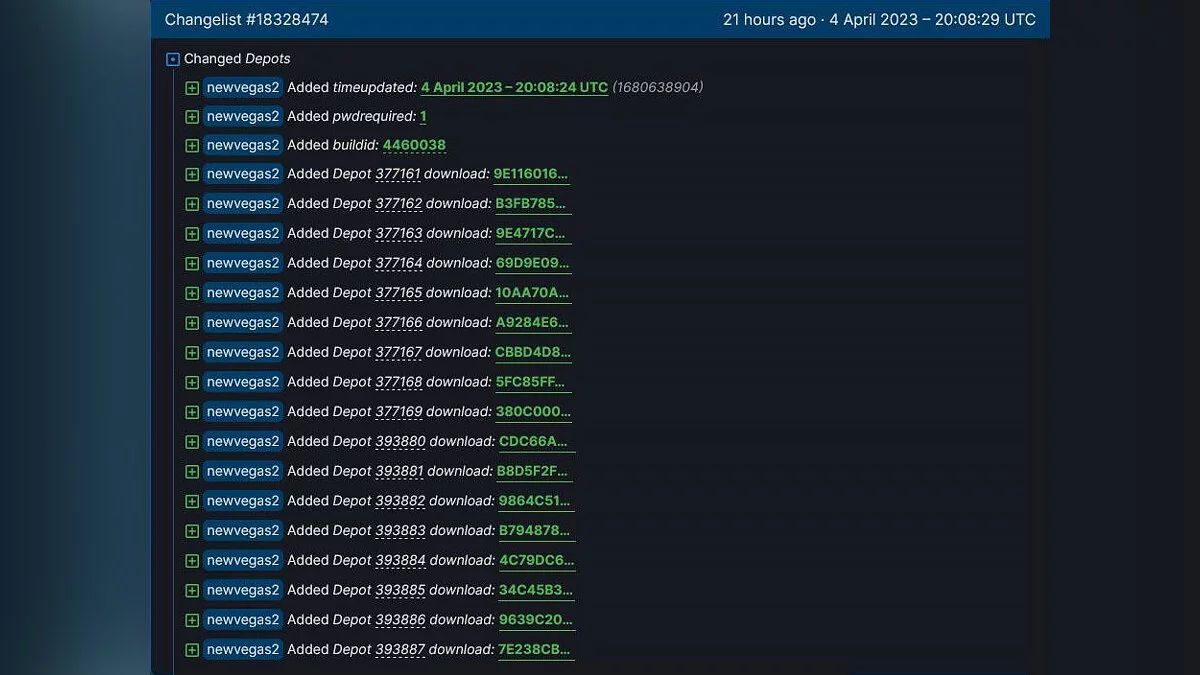Open Depot 393883 link
1200x675 pixels.
point(400,530)
